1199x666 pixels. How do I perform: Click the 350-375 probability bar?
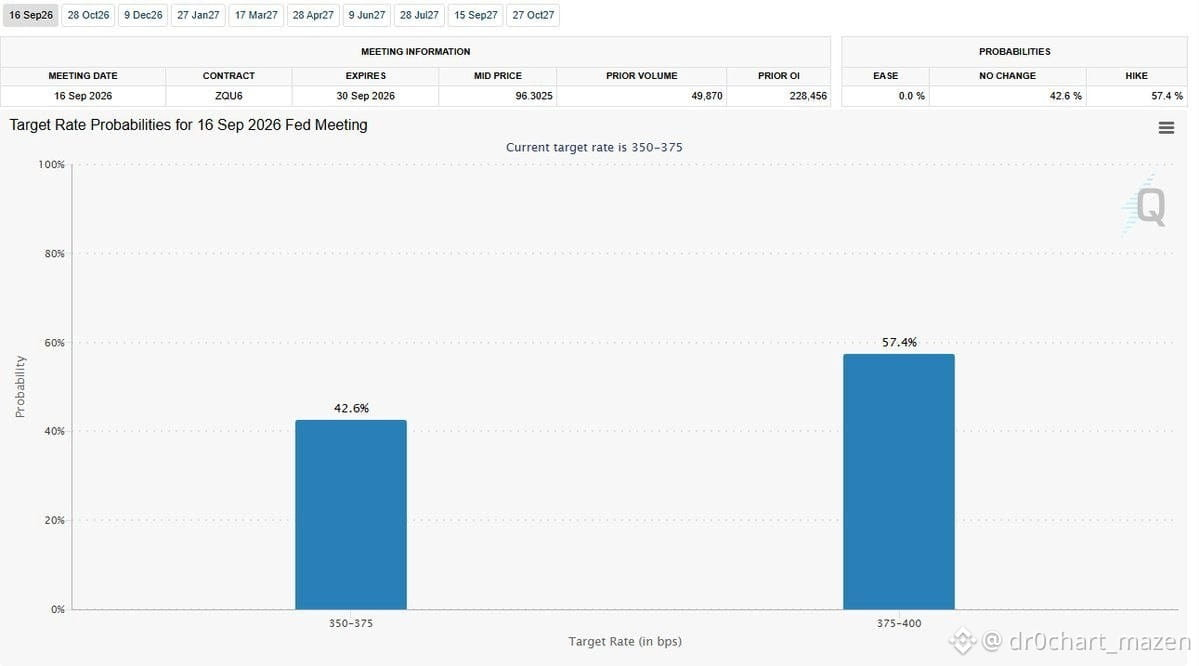point(351,515)
